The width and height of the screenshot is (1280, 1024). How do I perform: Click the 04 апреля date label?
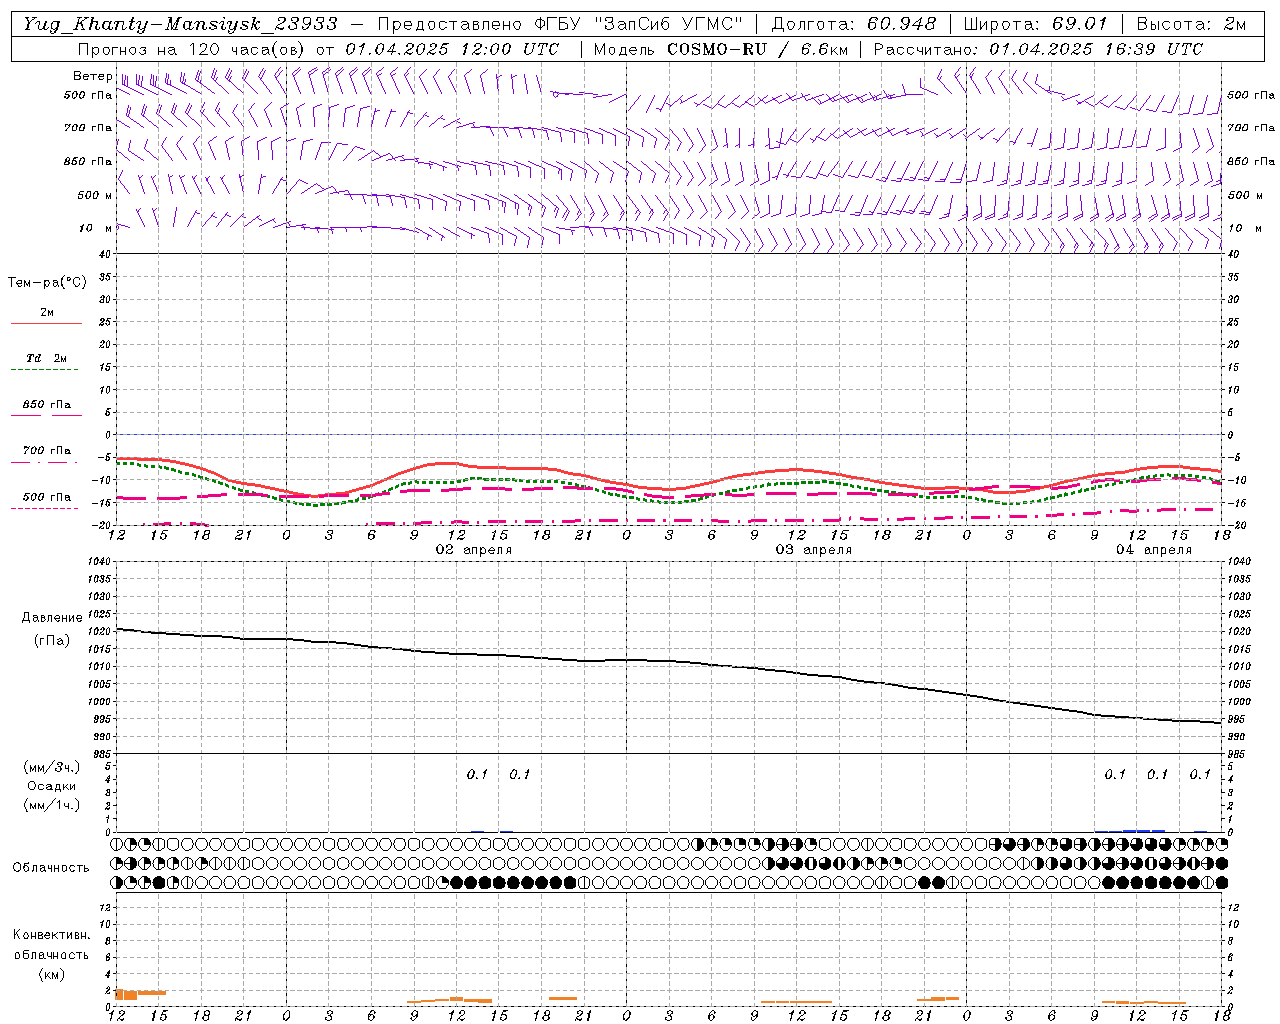1154,550
